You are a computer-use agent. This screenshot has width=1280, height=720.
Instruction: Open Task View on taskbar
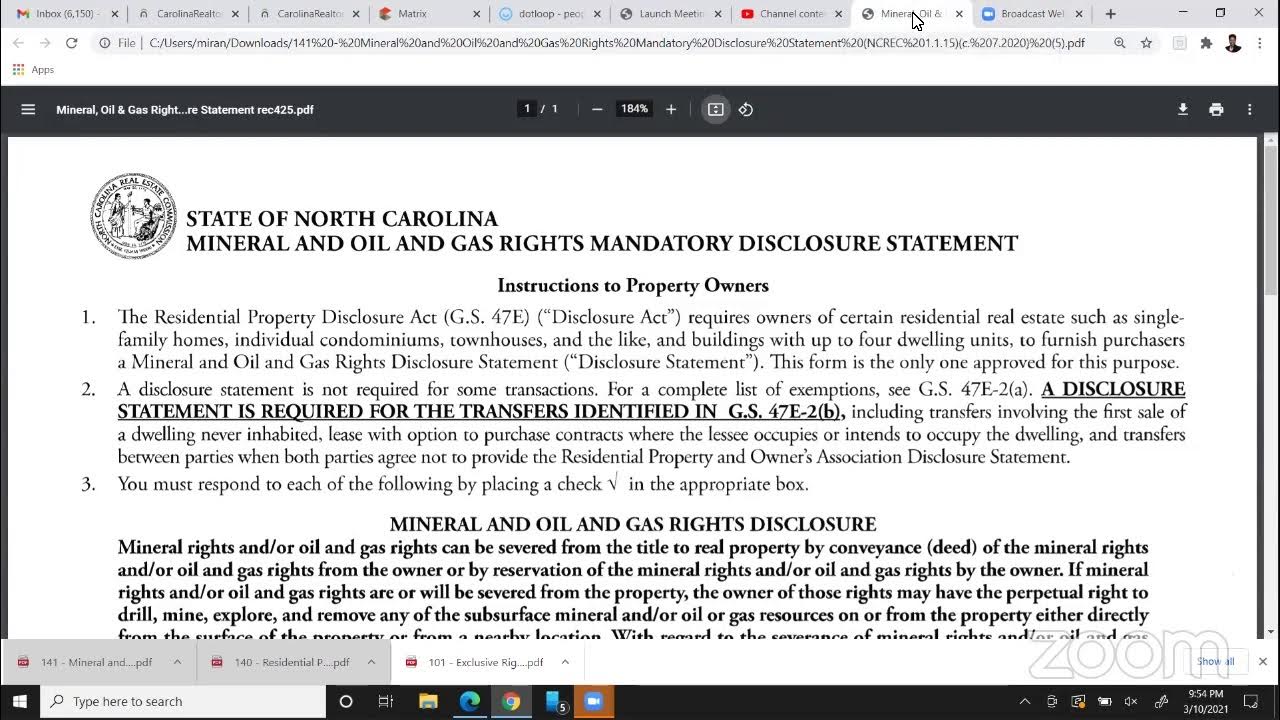point(386,701)
